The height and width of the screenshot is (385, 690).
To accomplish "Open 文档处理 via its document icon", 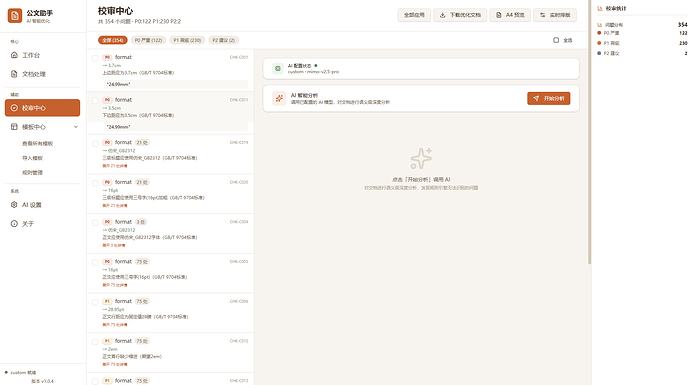I will pos(14,74).
